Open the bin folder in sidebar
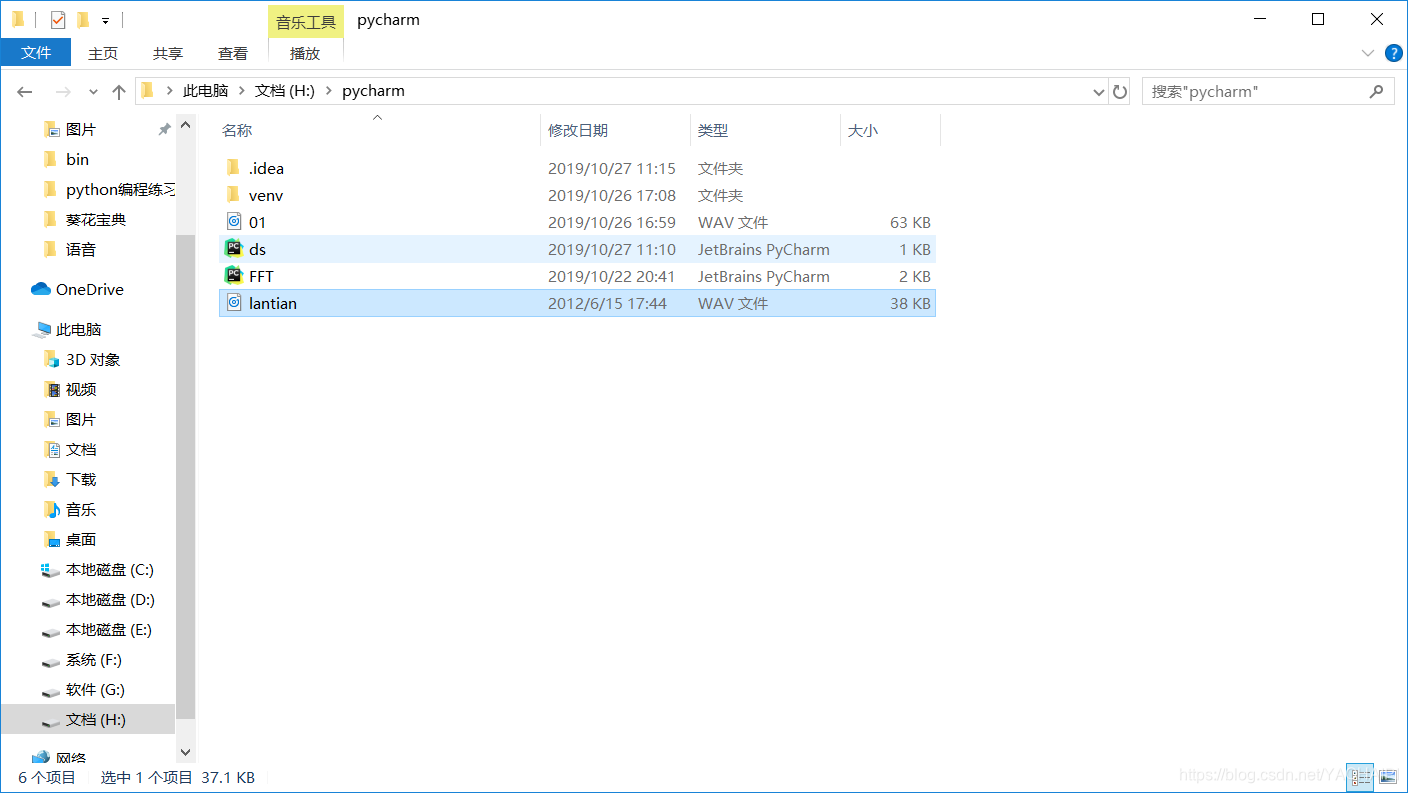Screen dimensions: 1408x793 (77, 159)
